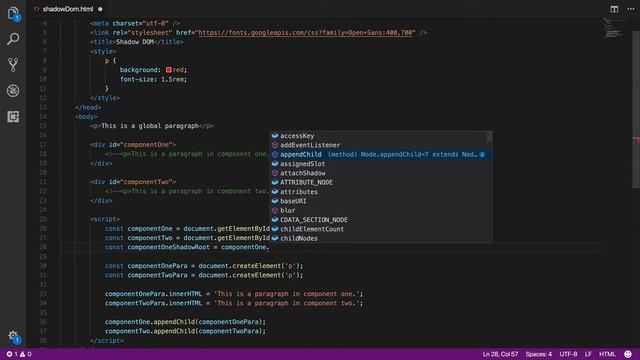Click the suggestion list scrollbar thumb

(489, 137)
